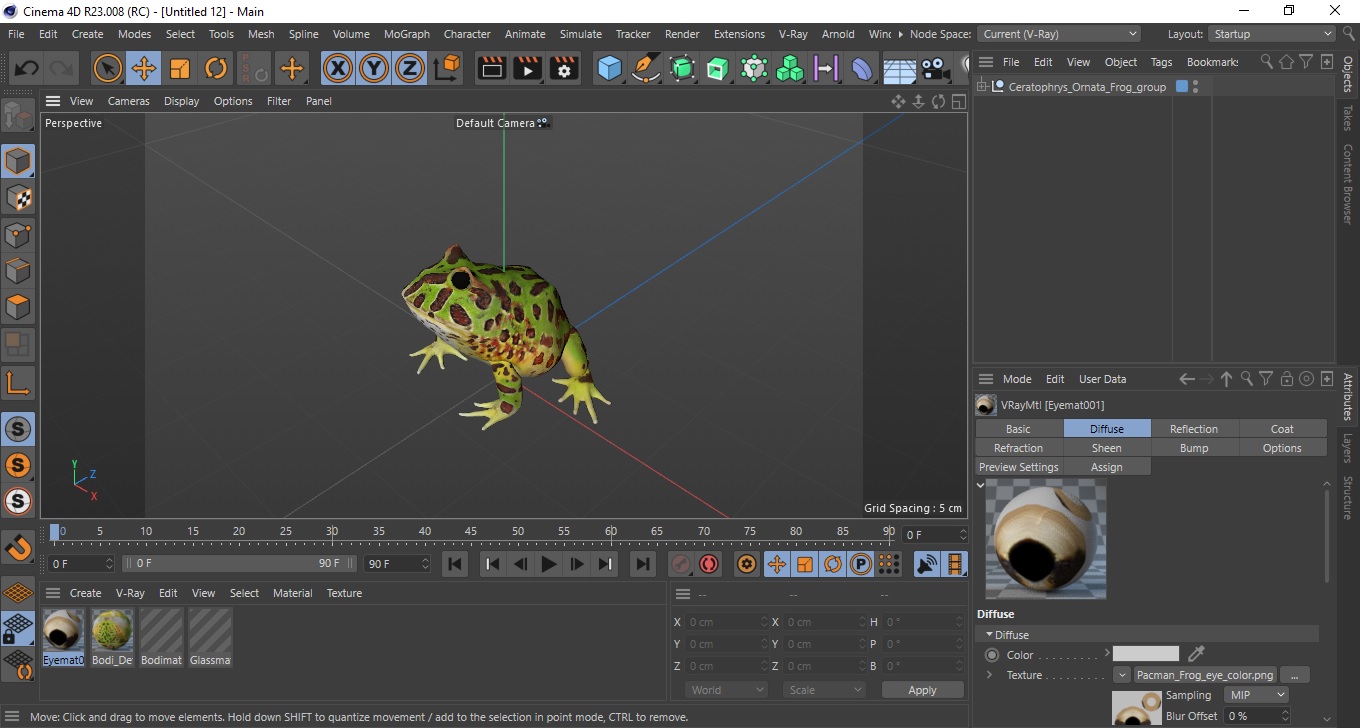This screenshot has height=728, width=1360.
Task: Click frame 45 on timeline ruler
Action: pyautogui.click(x=471, y=531)
